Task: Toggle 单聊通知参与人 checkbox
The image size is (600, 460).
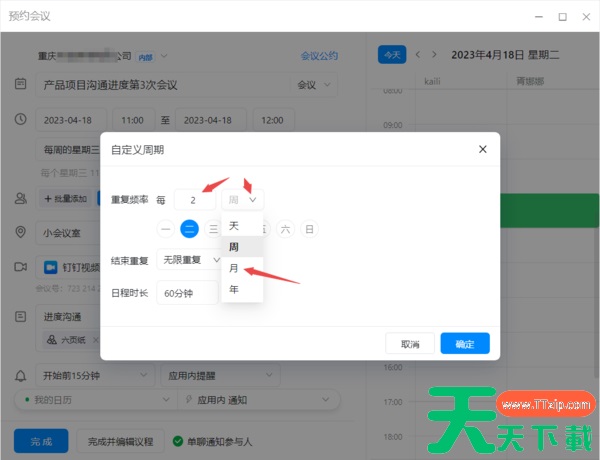Action: 178,441
